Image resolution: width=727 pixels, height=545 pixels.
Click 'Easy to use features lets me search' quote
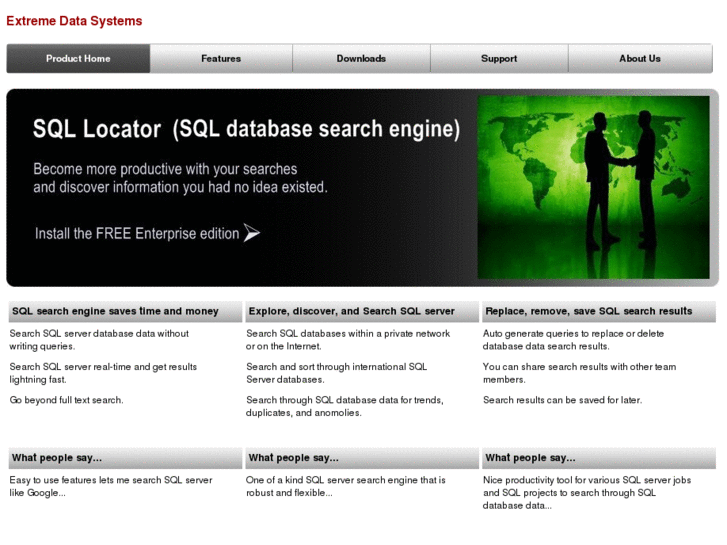click(x=111, y=487)
